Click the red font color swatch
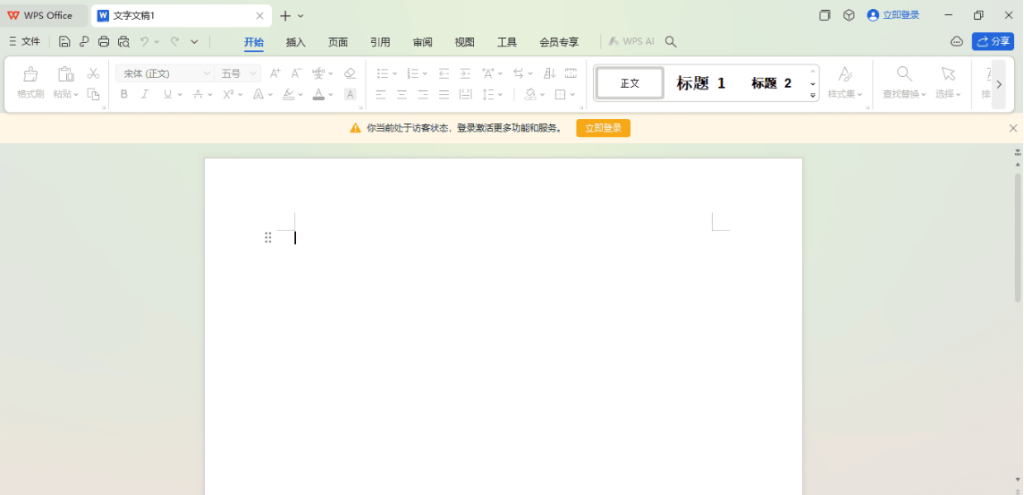Viewport: 1024px width, 495px height. [318, 94]
